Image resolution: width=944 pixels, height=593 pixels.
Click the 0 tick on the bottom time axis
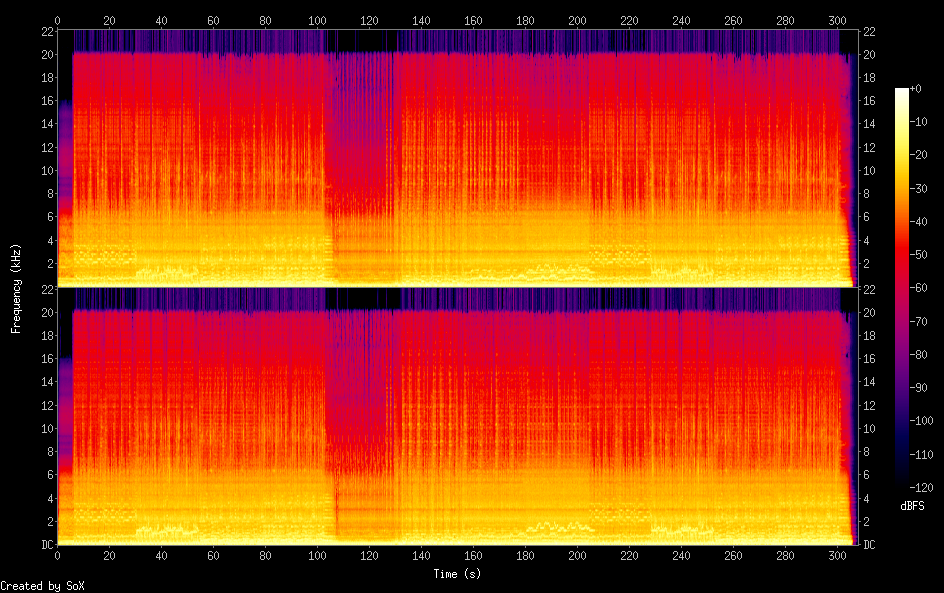click(x=57, y=557)
